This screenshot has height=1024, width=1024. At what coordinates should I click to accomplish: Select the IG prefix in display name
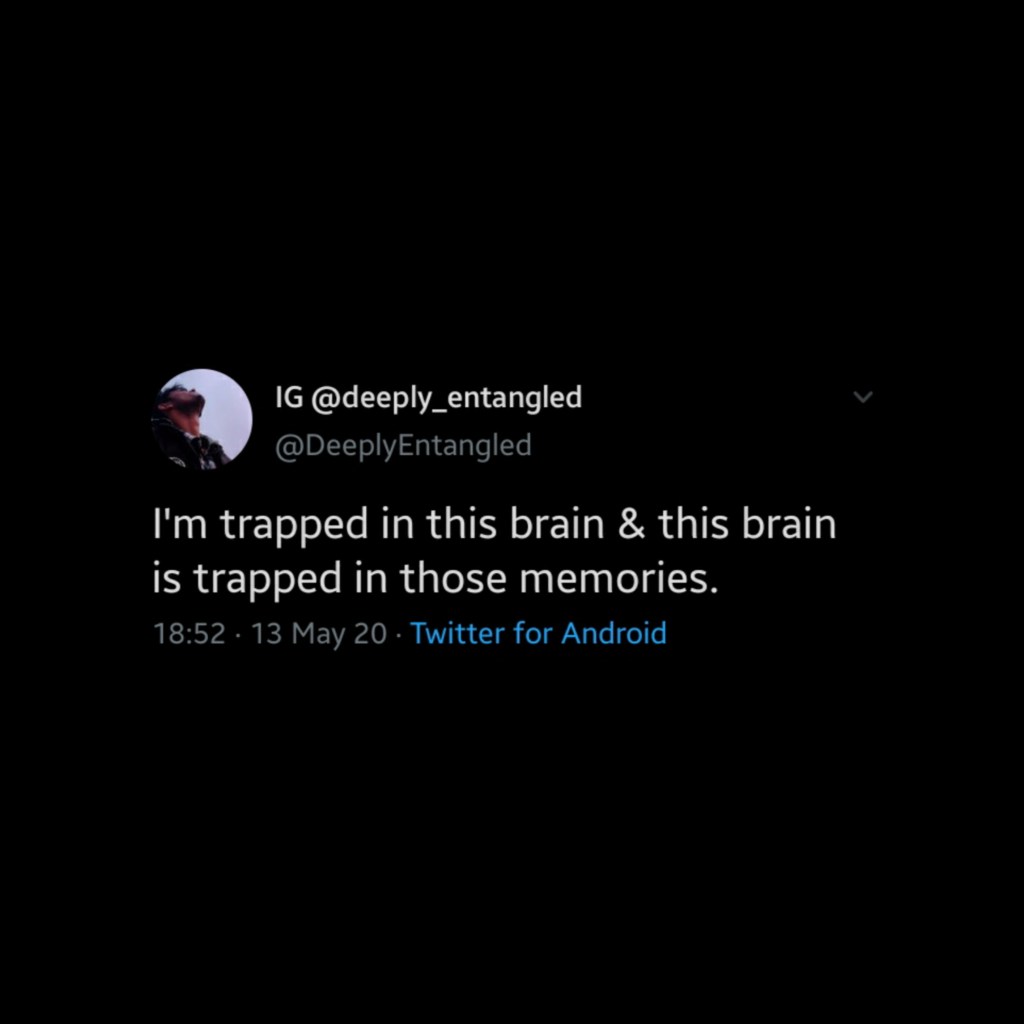pos(289,396)
